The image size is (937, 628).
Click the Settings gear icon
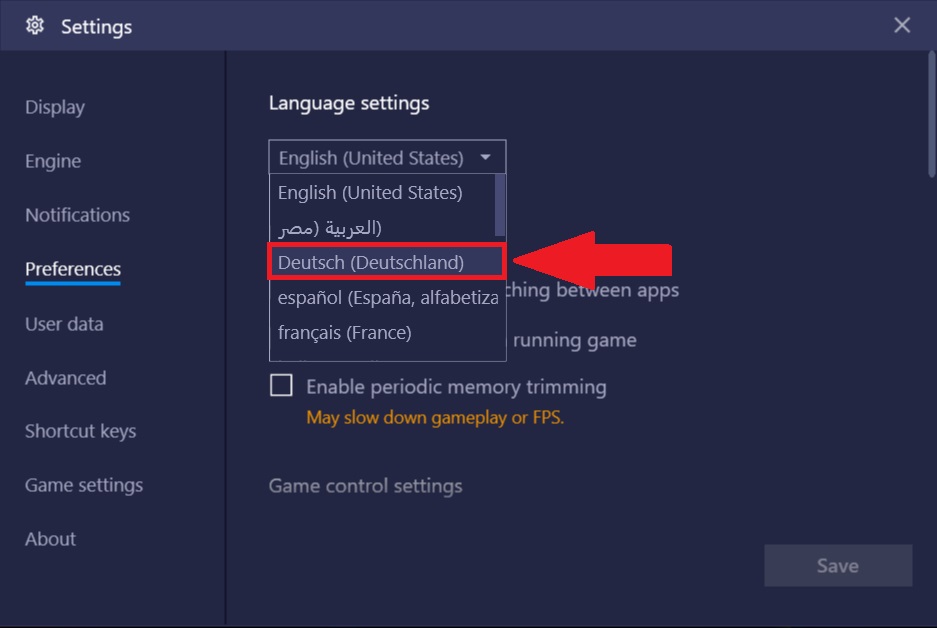click(35, 26)
